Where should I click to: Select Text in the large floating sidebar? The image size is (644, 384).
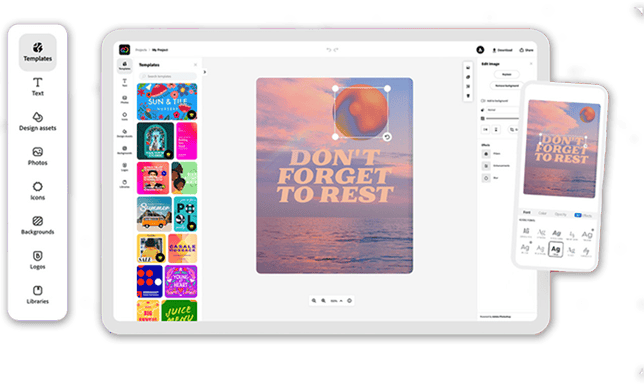[37, 87]
